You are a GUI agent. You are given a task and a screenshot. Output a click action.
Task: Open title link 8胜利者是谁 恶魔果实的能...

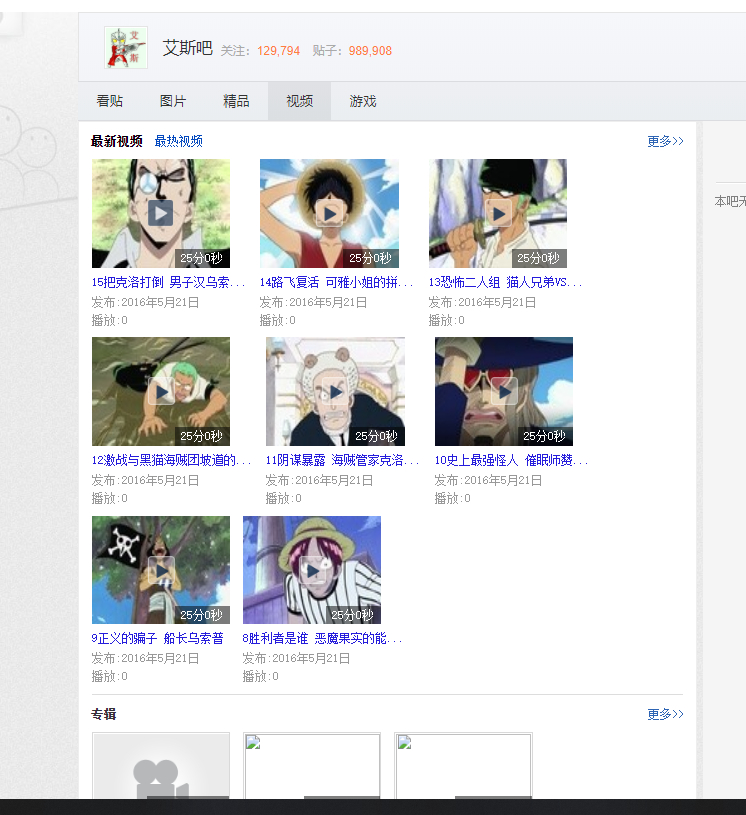click(x=322, y=638)
